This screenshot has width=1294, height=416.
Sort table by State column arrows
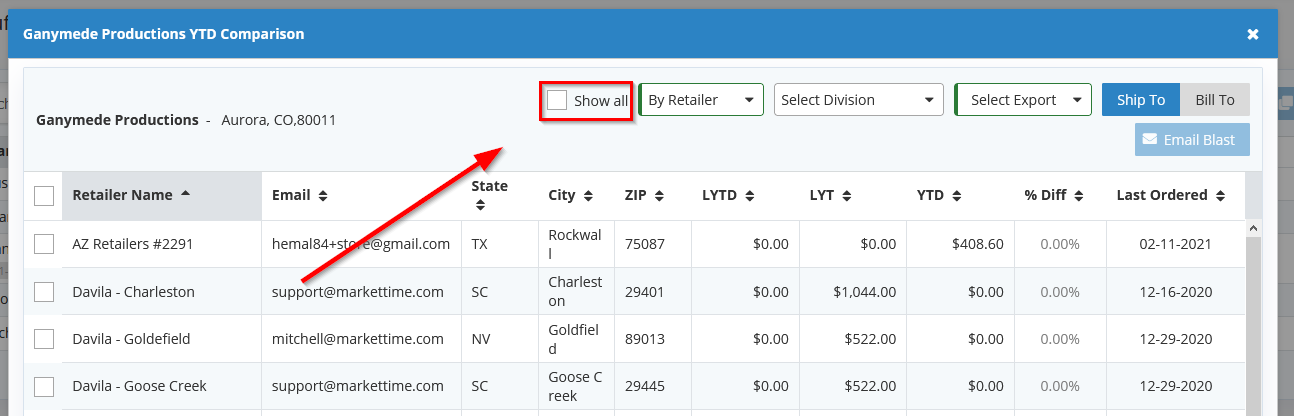pyautogui.click(x=481, y=205)
